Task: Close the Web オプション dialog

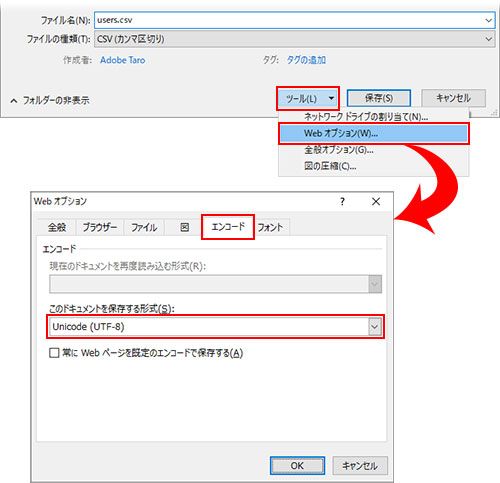Action: coord(376,201)
